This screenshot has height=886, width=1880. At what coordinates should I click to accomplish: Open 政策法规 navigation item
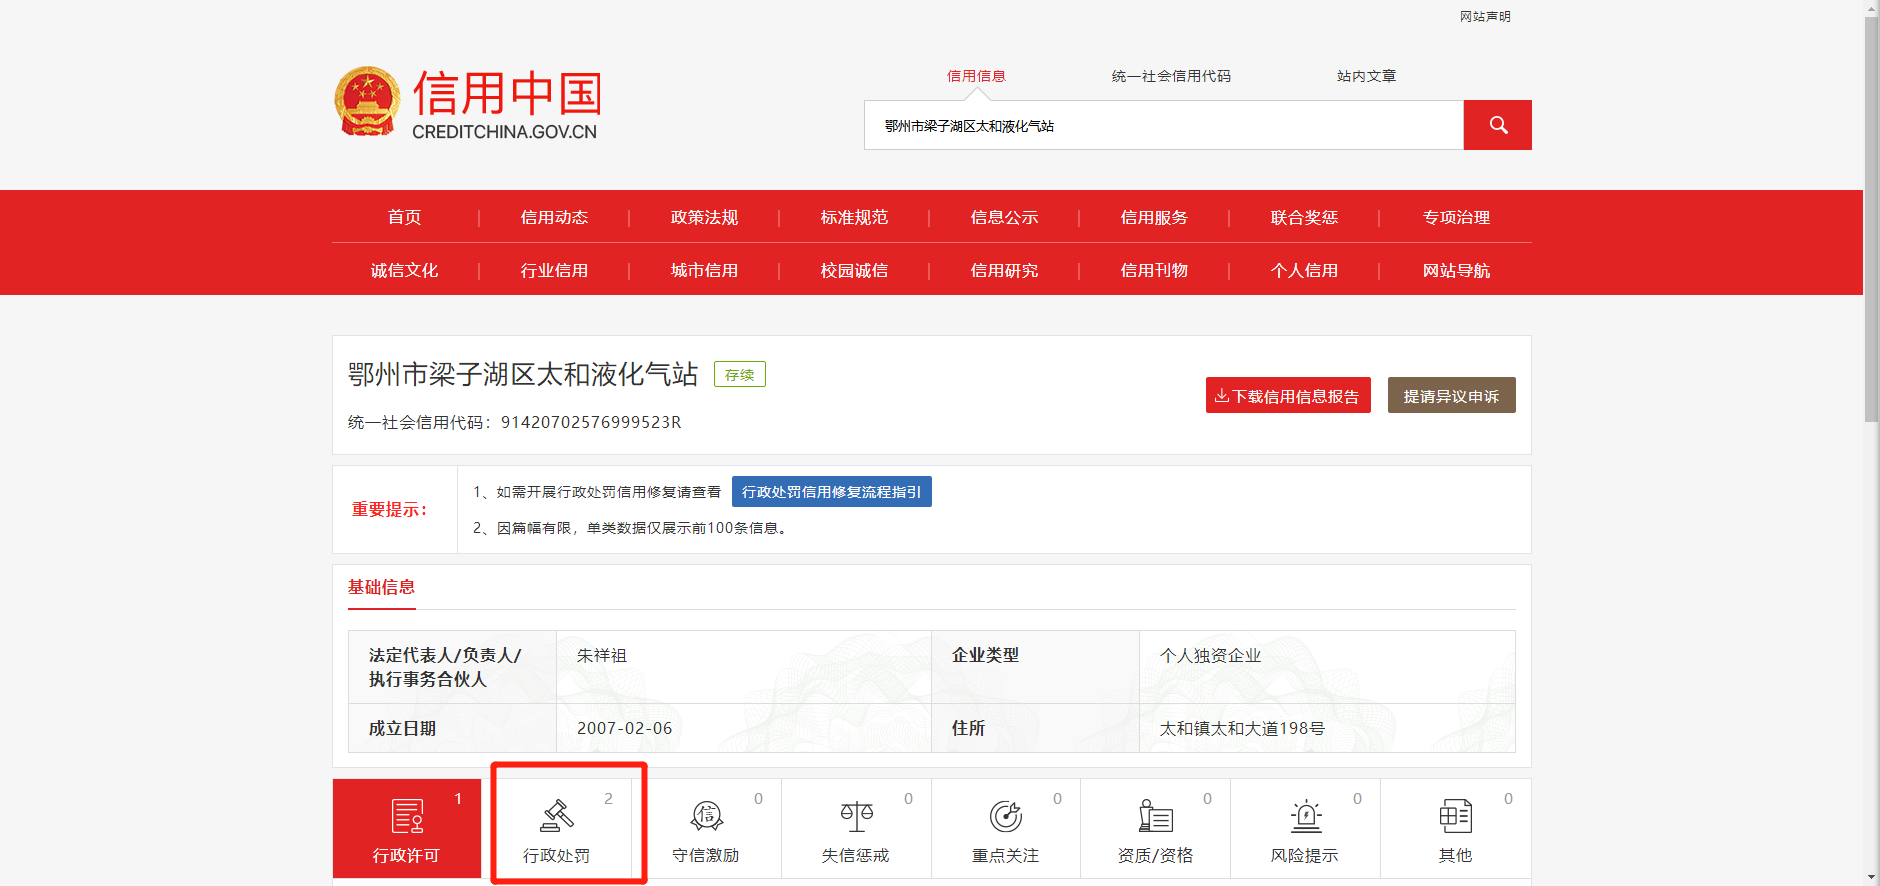pyautogui.click(x=705, y=217)
